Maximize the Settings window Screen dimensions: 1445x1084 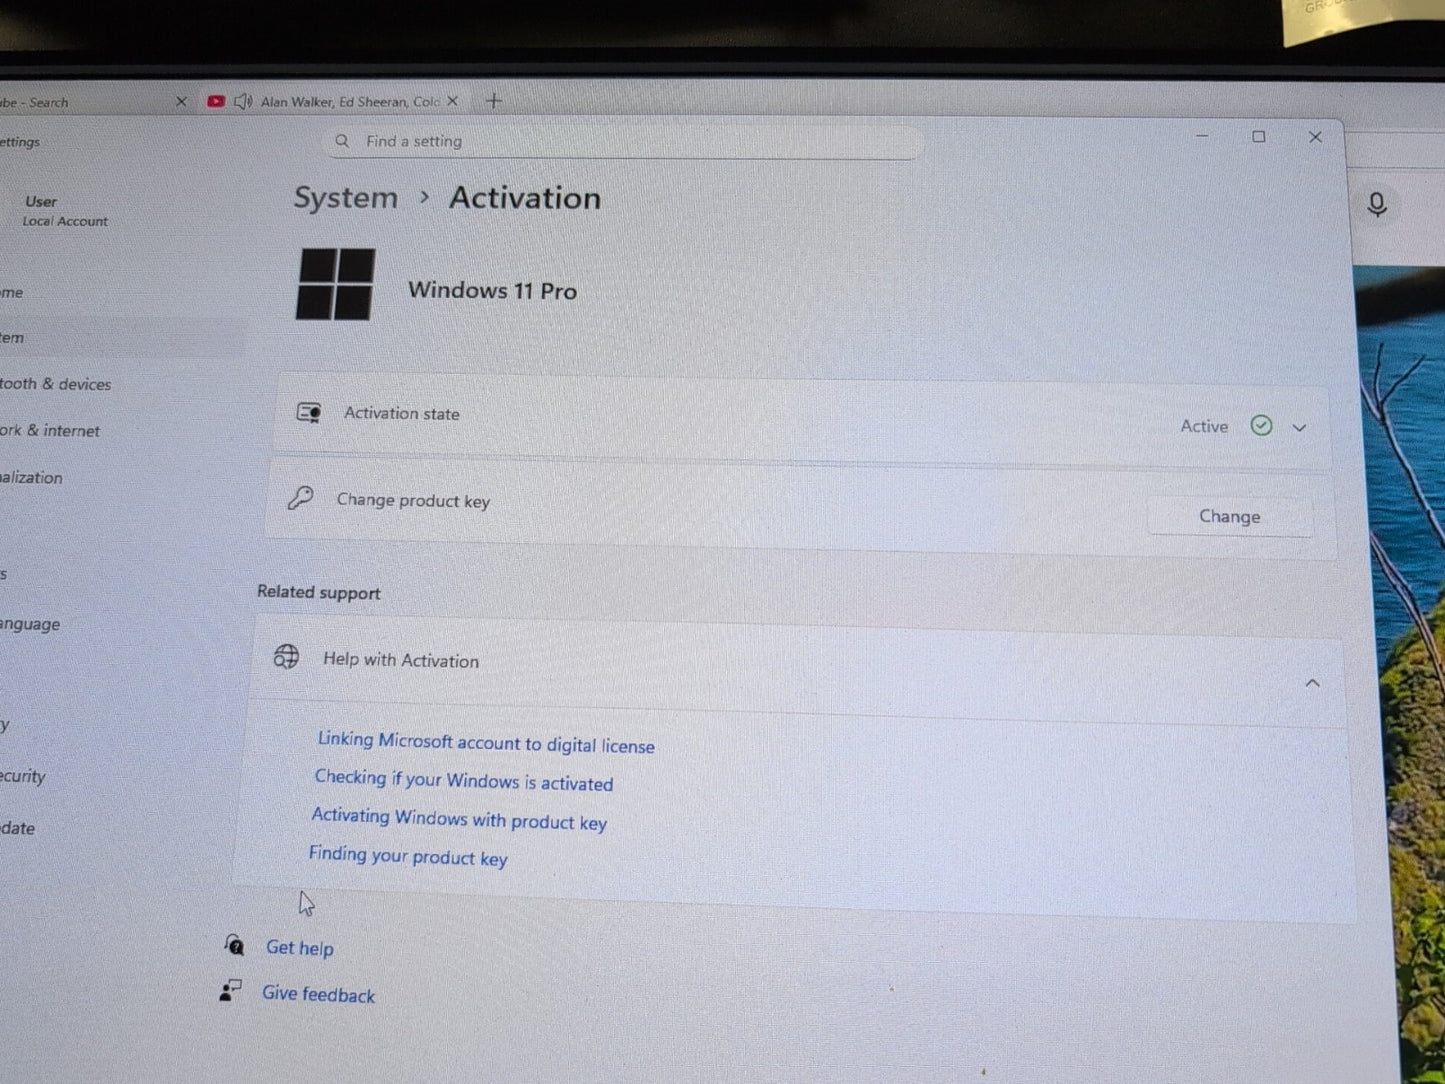1259,136
